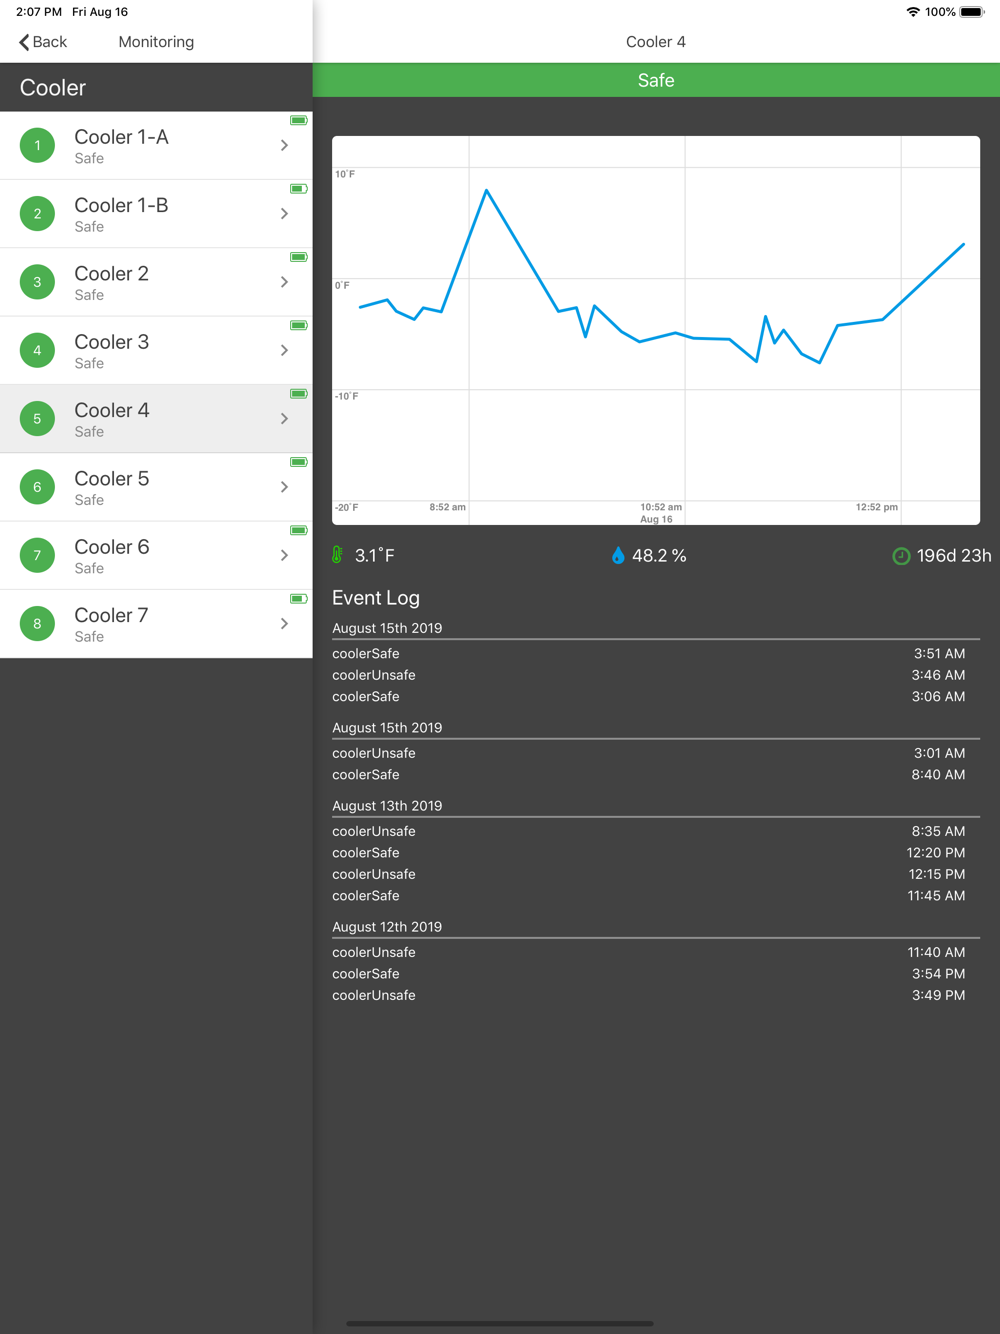Viewport: 1000px width, 1334px height.
Task: Tap the temperature chart peak near 8:52 am
Action: [x=486, y=190]
